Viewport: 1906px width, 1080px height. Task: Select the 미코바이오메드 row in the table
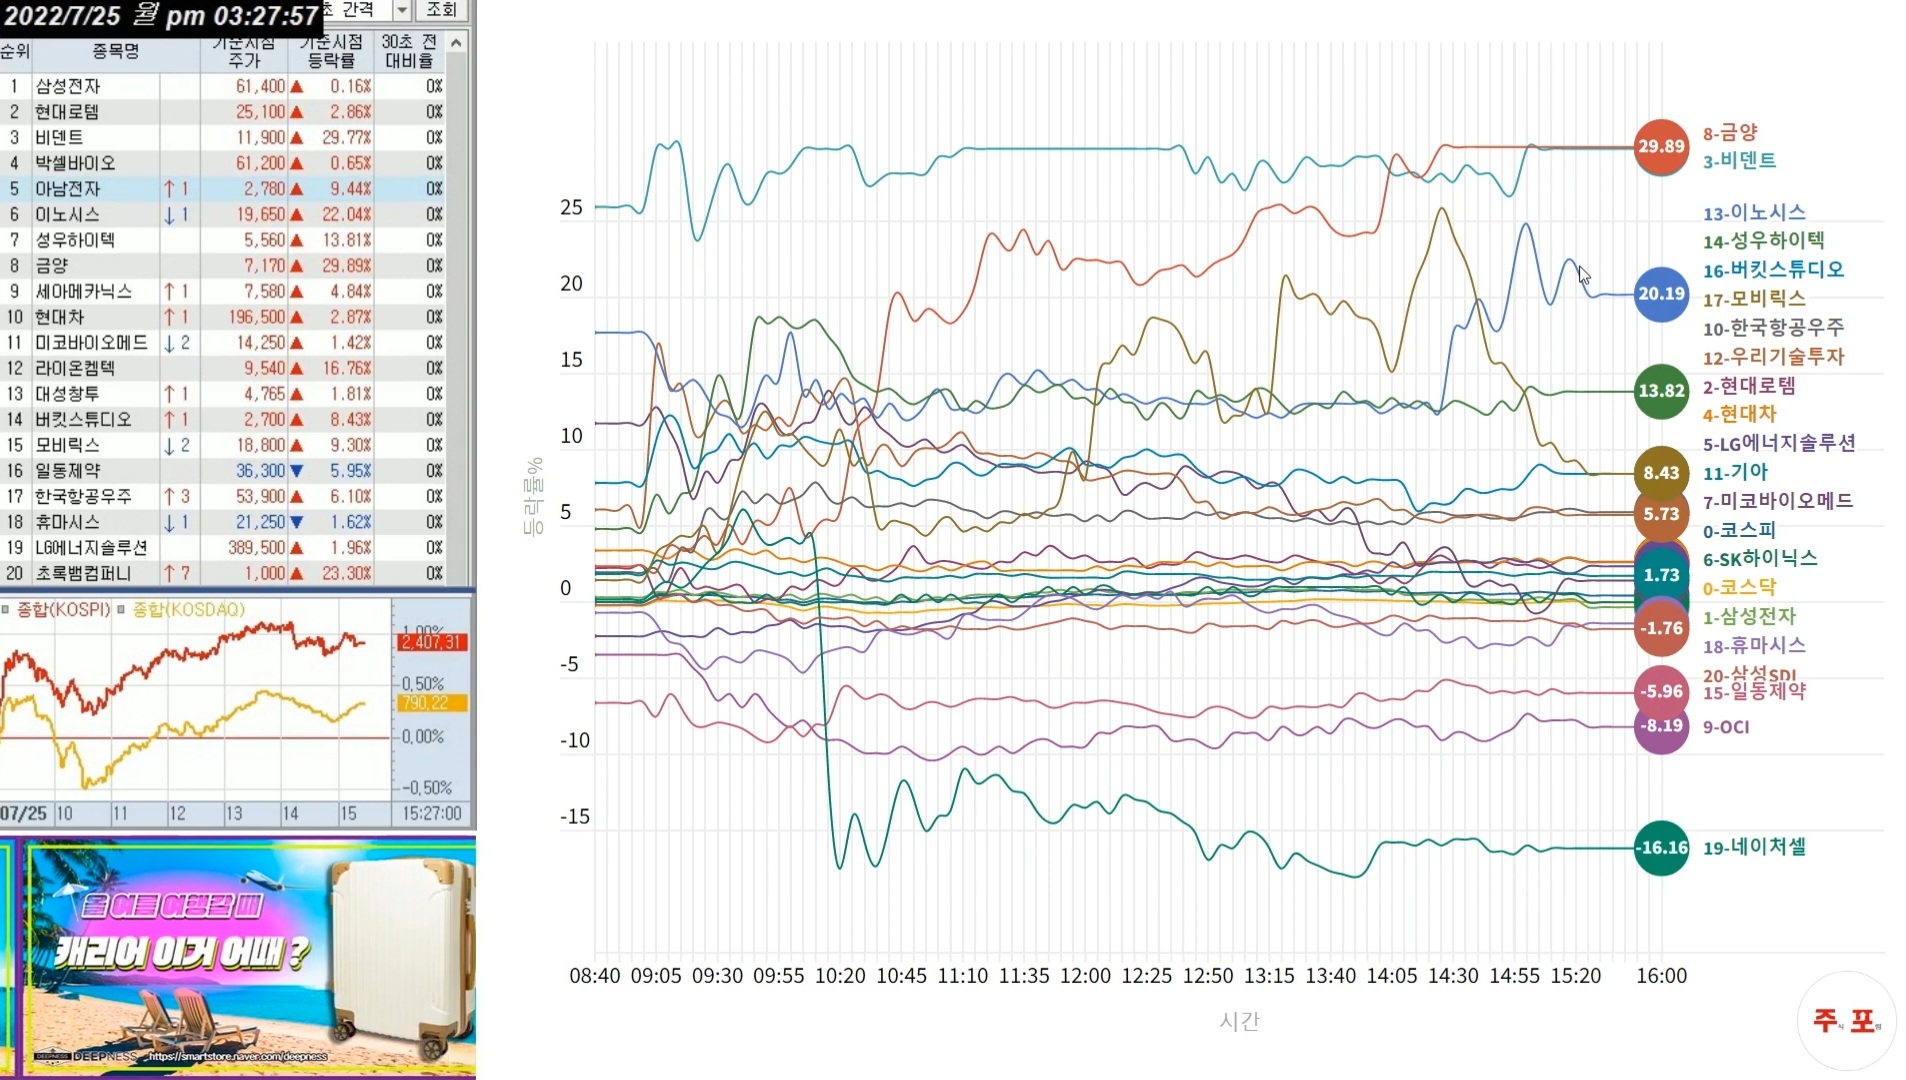click(x=222, y=343)
